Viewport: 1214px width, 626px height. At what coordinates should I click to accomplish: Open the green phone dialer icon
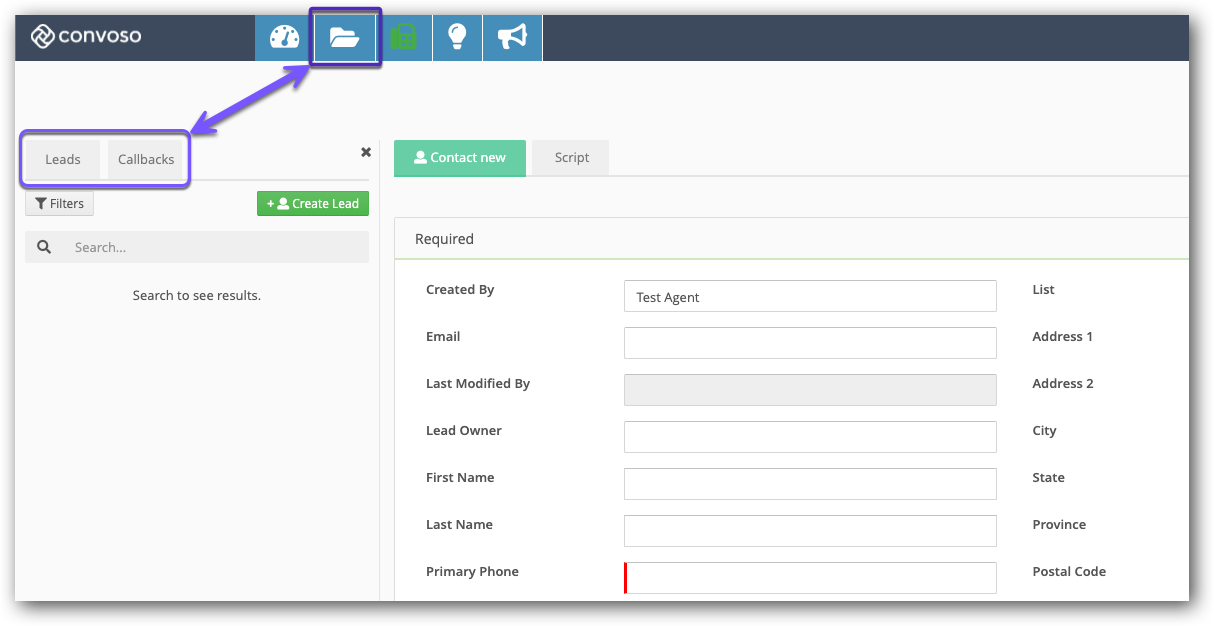point(404,38)
